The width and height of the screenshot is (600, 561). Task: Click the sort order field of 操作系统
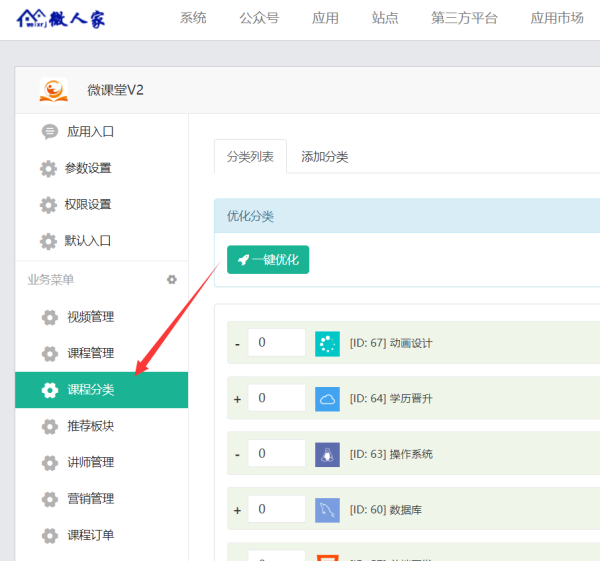point(277,453)
